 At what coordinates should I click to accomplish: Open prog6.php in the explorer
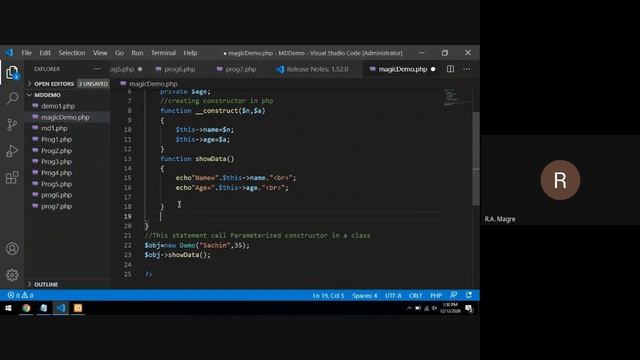56,195
